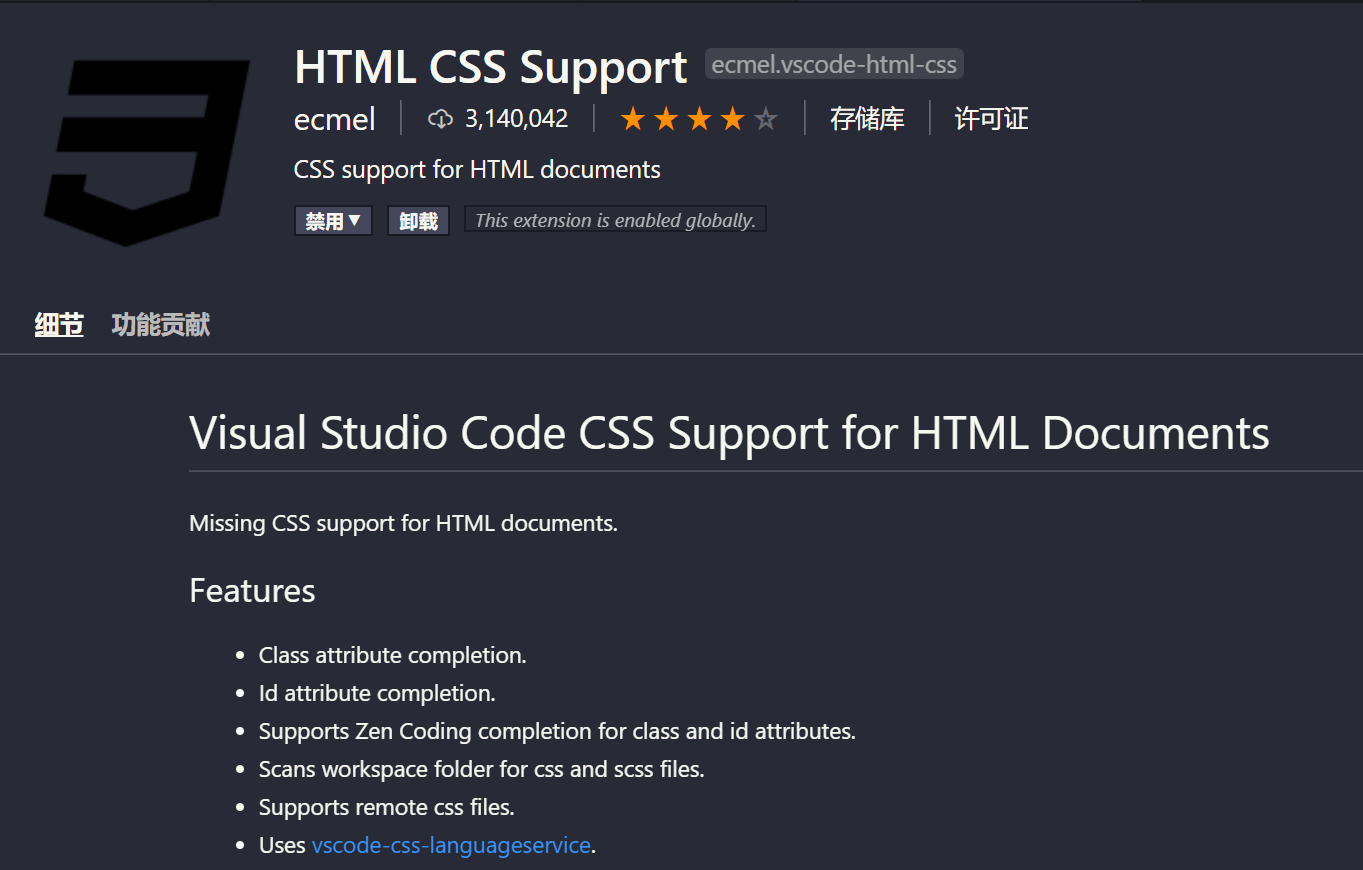This screenshot has height=870, width=1363.
Task: Click the Zen Coding completion list item
Action: click(x=557, y=731)
